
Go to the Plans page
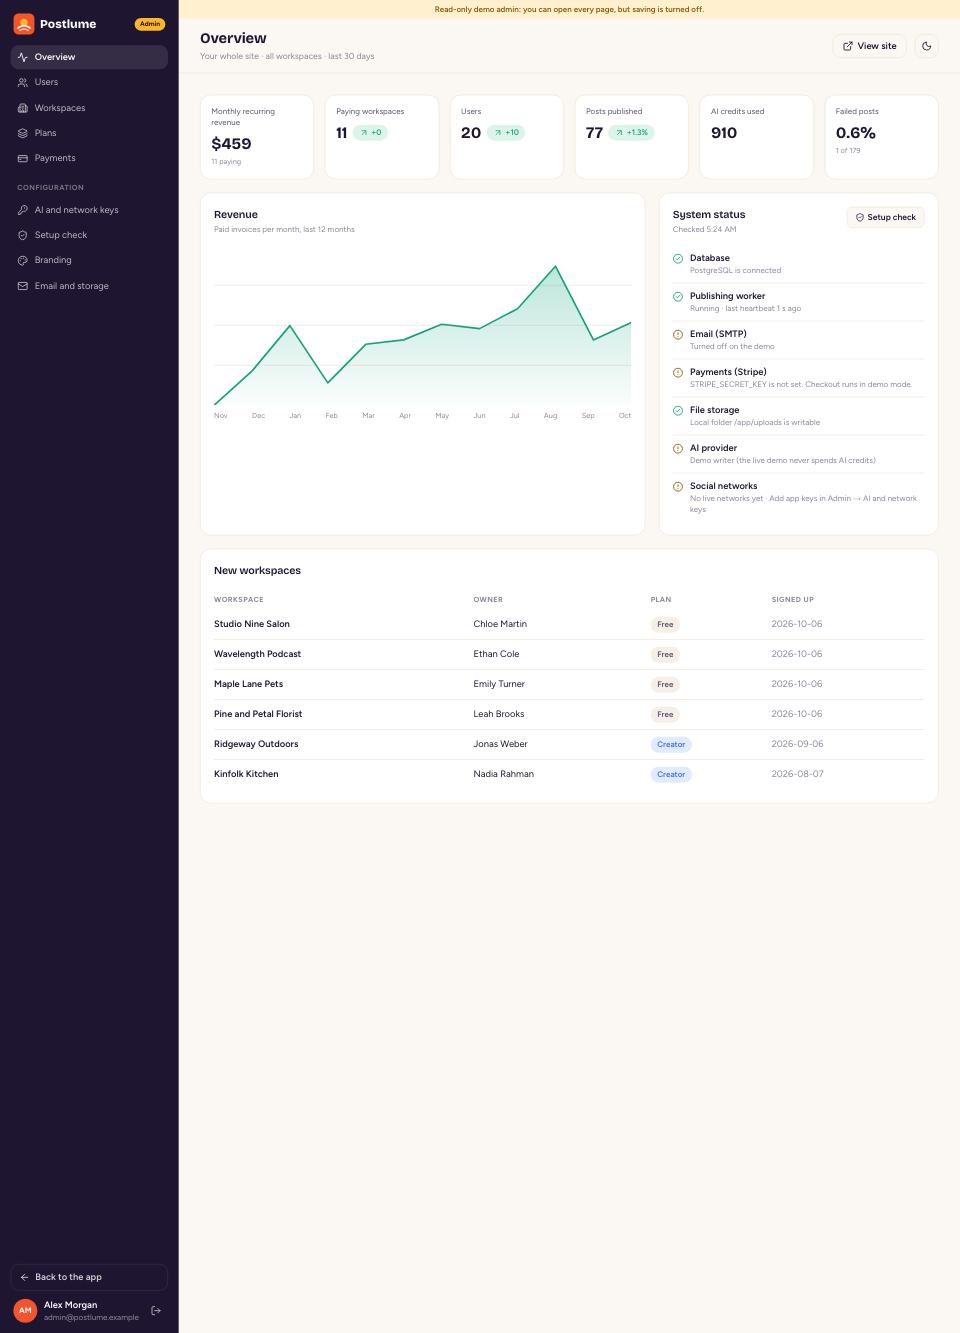click(89, 133)
